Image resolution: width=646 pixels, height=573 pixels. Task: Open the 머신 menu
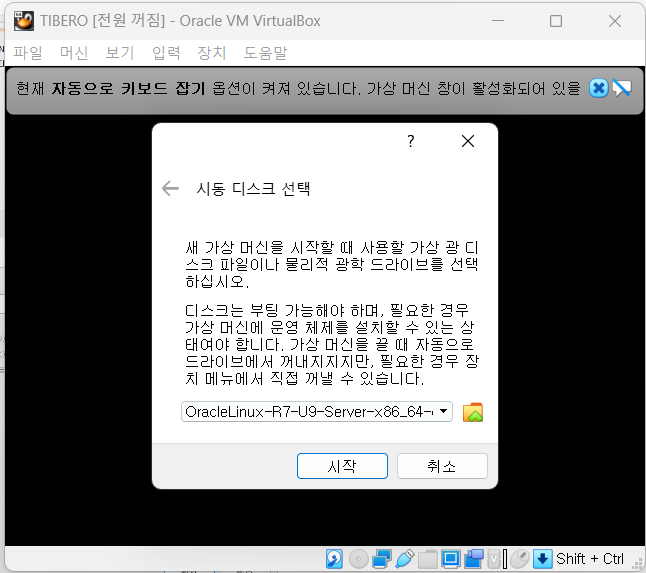coord(74,53)
